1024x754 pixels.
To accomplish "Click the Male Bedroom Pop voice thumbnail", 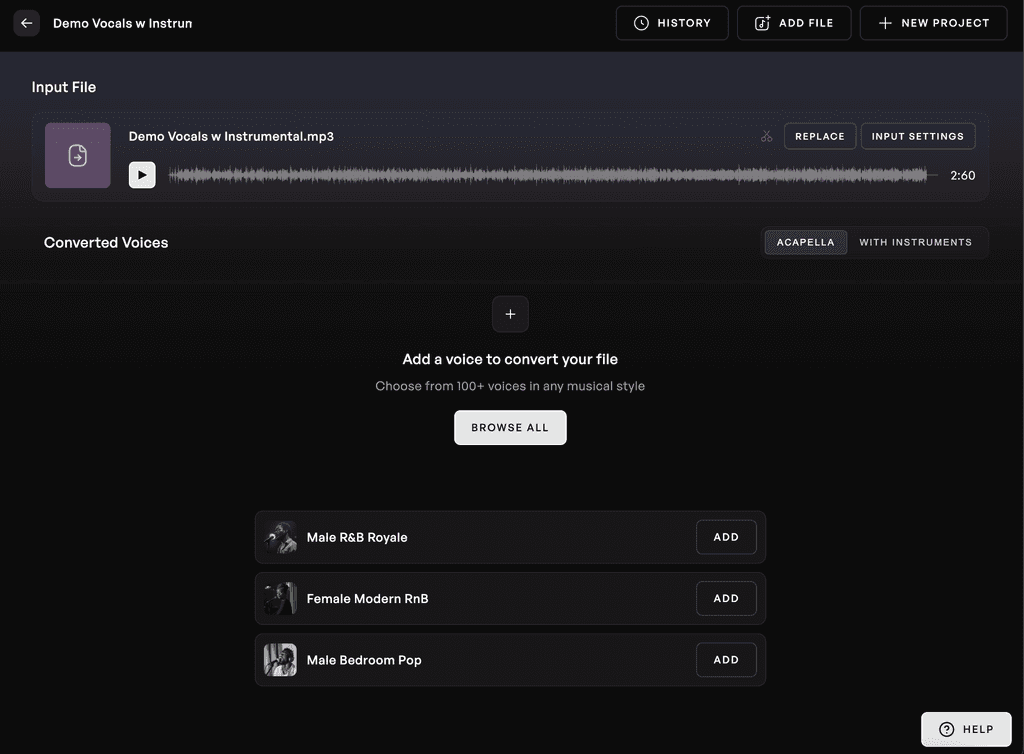I will point(280,659).
